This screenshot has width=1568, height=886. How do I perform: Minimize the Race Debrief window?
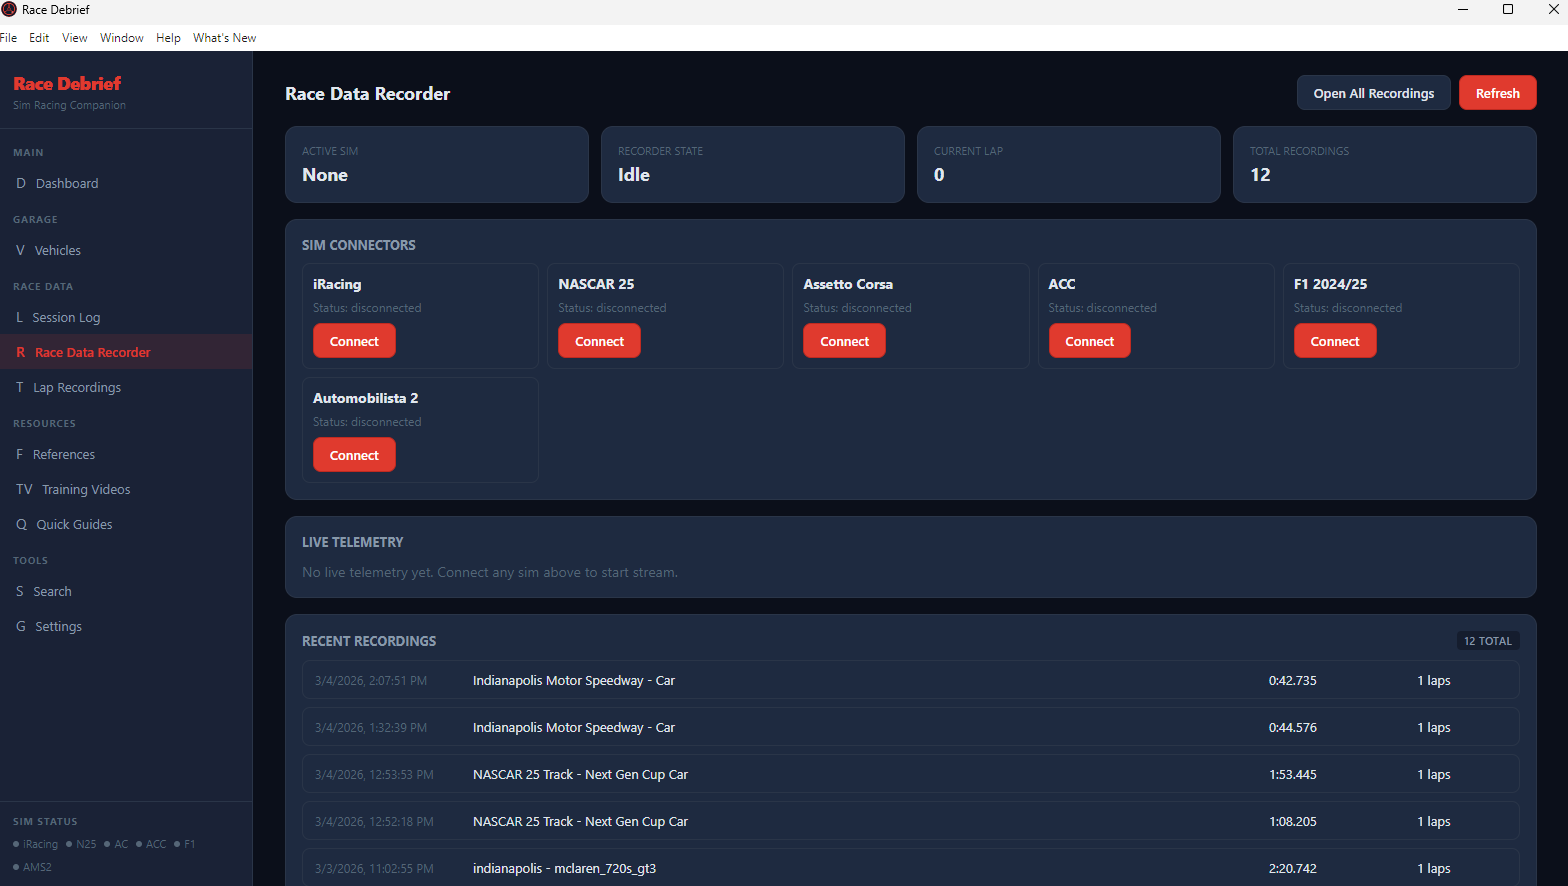(1463, 9)
